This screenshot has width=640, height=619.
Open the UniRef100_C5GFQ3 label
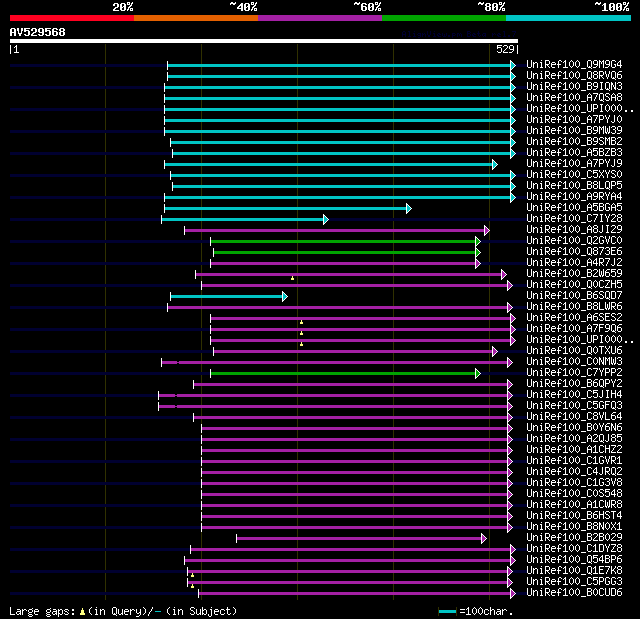[574, 406]
